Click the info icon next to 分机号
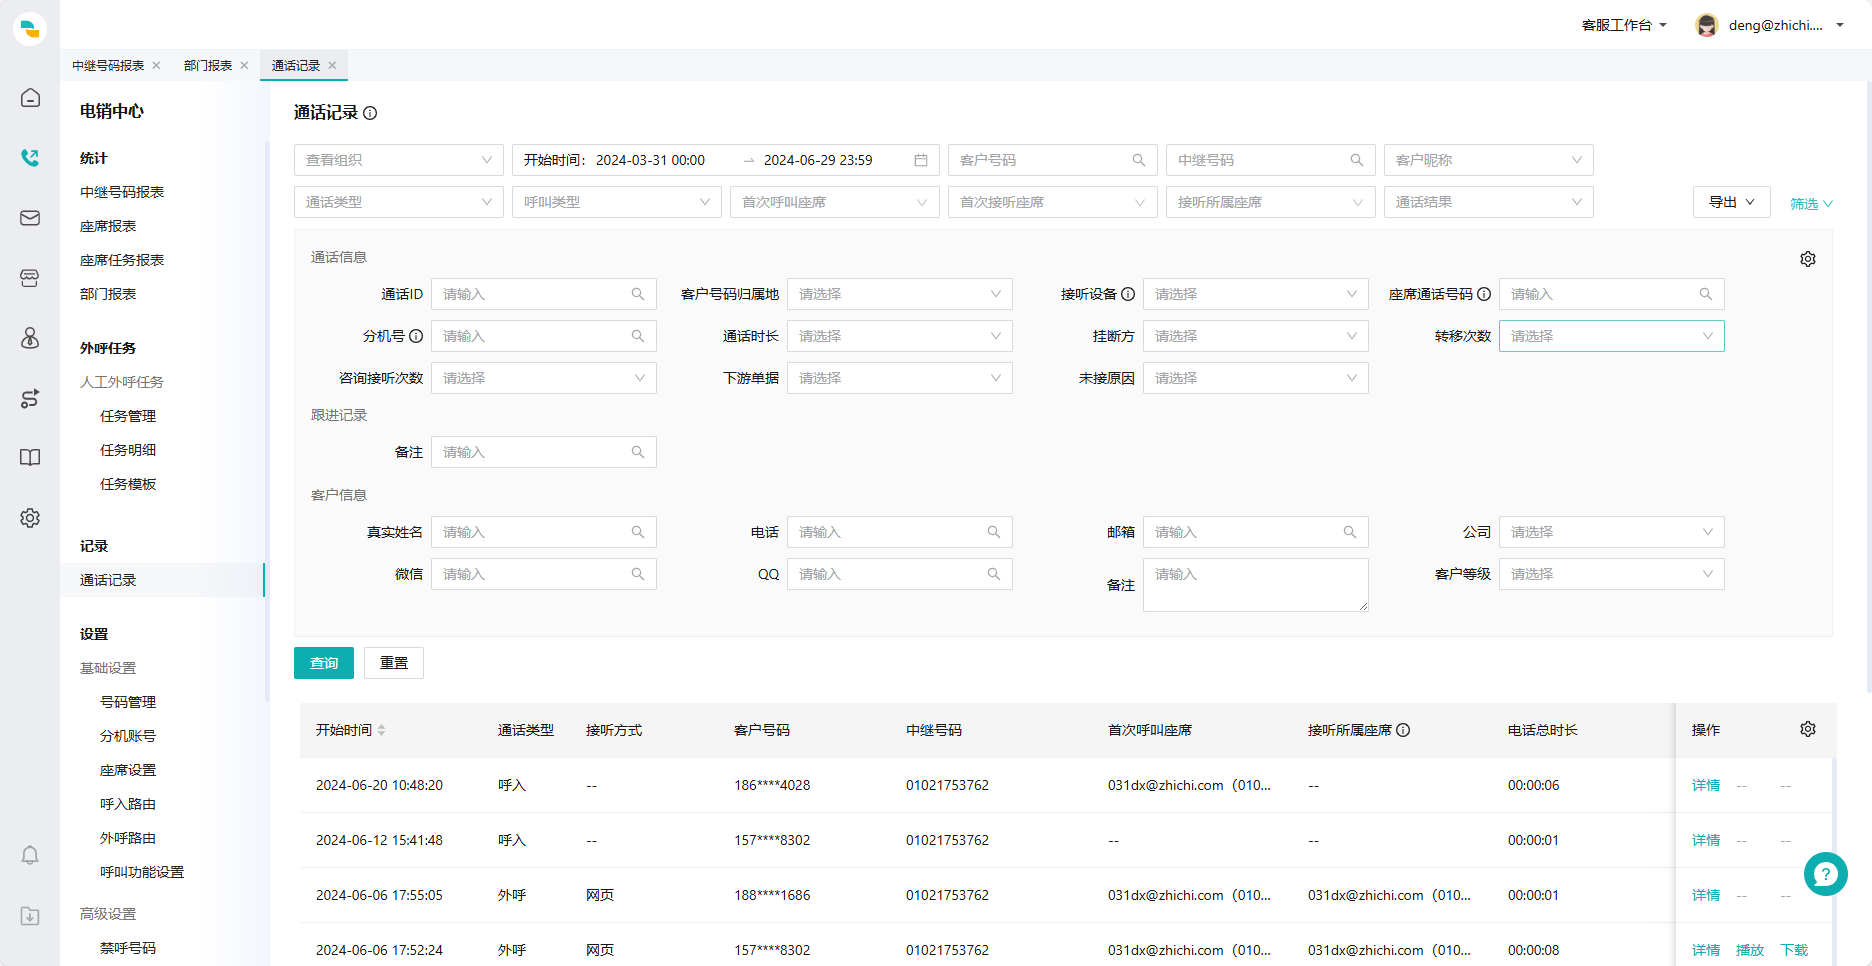Image resolution: width=1872 pixels, height=966 pixels. pos(416,336)
